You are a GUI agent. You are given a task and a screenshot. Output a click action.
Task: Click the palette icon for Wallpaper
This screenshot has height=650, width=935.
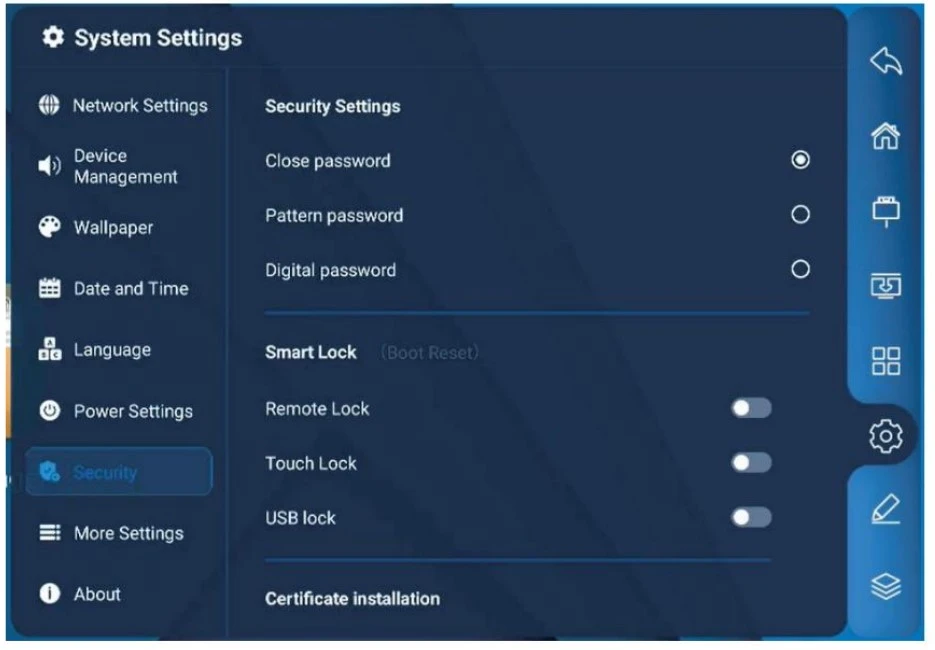(x=49, y=227)
